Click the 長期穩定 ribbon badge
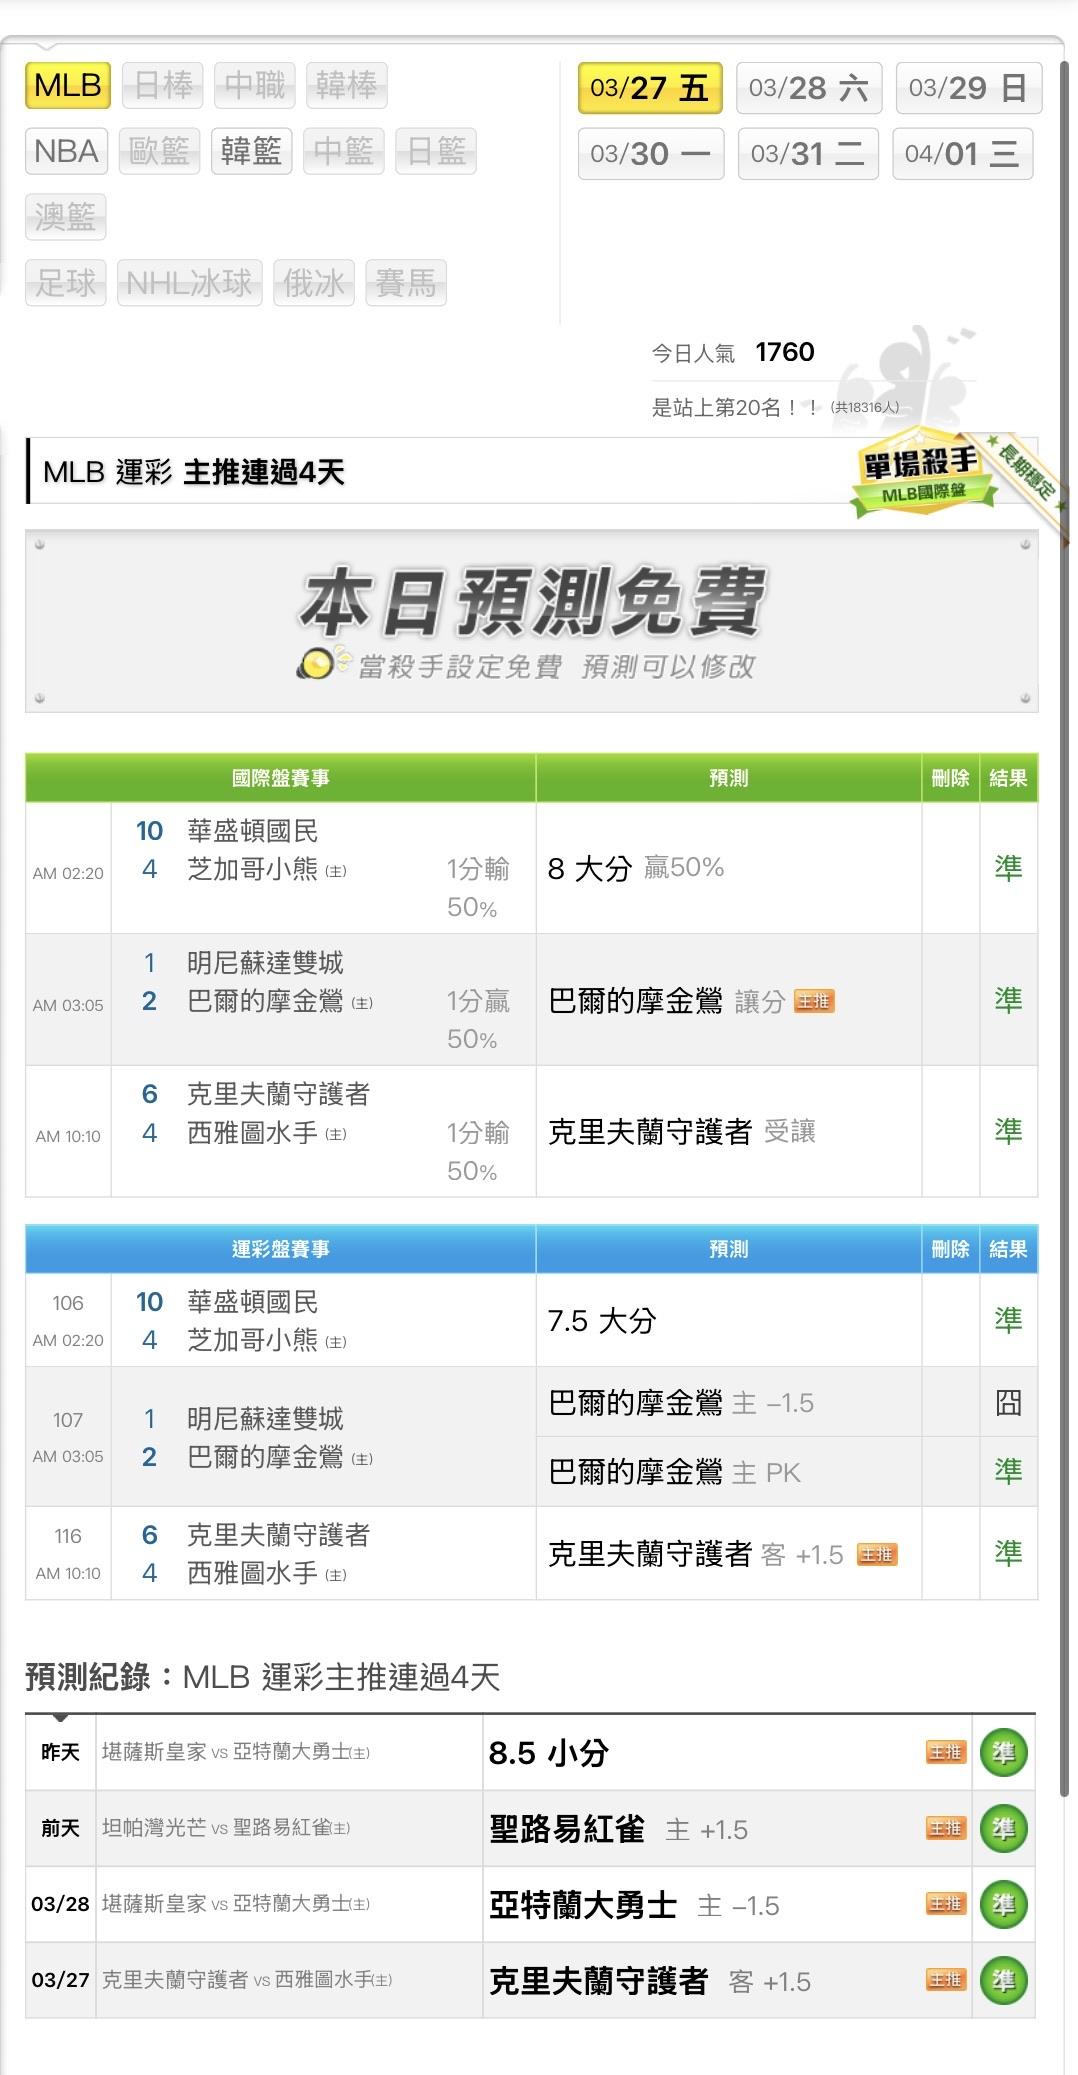This screenshot has height=2075, width=1078. [x=1027, y=472]
